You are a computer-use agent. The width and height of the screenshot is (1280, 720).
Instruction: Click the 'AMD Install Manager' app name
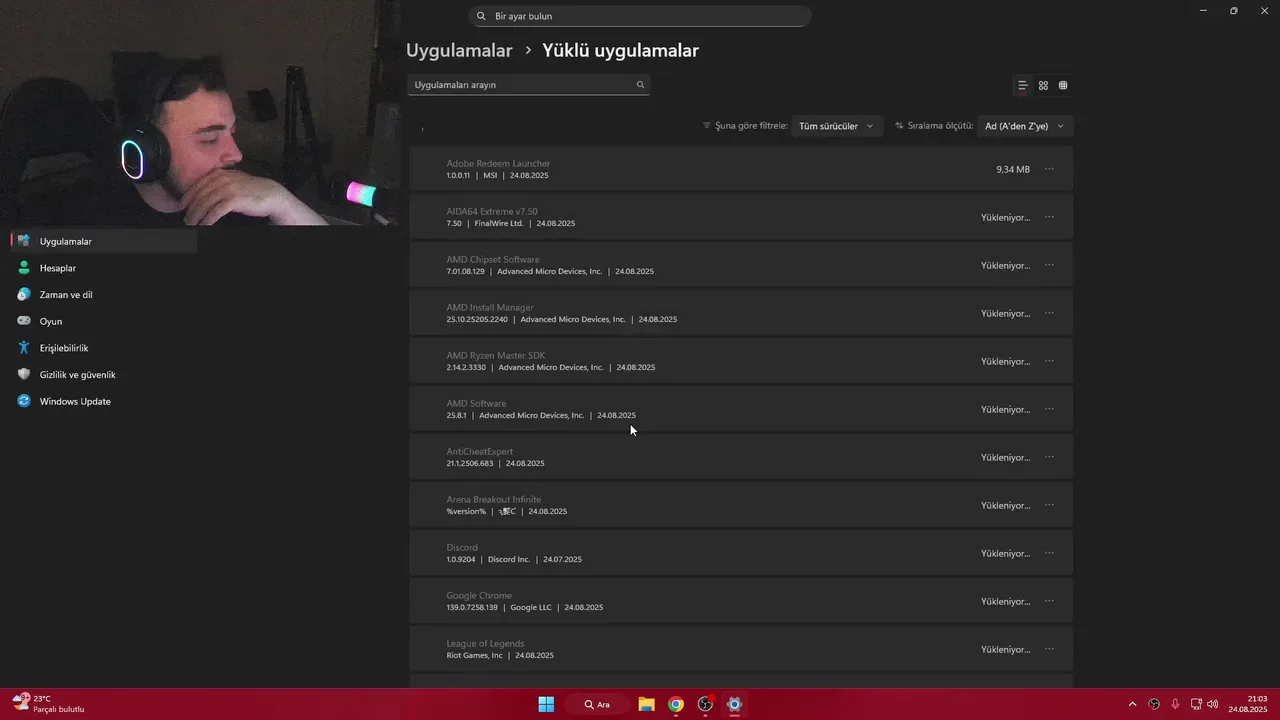pos(490,307)
